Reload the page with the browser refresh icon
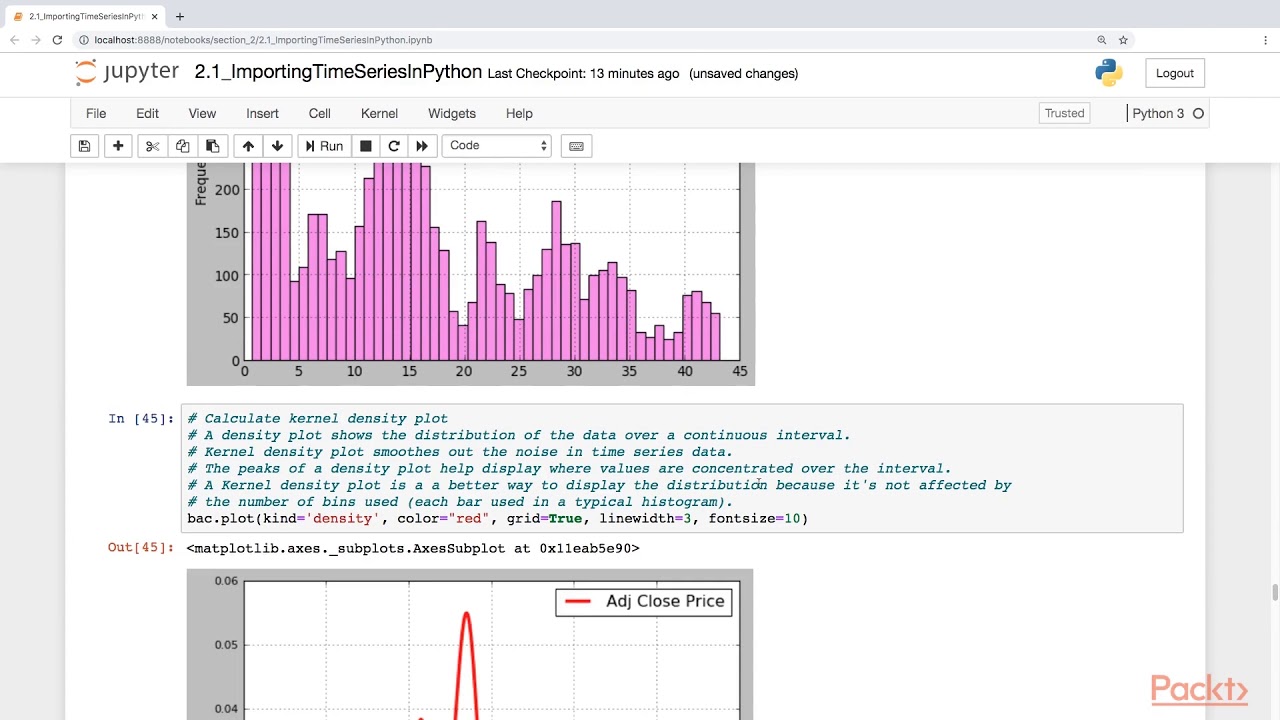 pos(57,40)
